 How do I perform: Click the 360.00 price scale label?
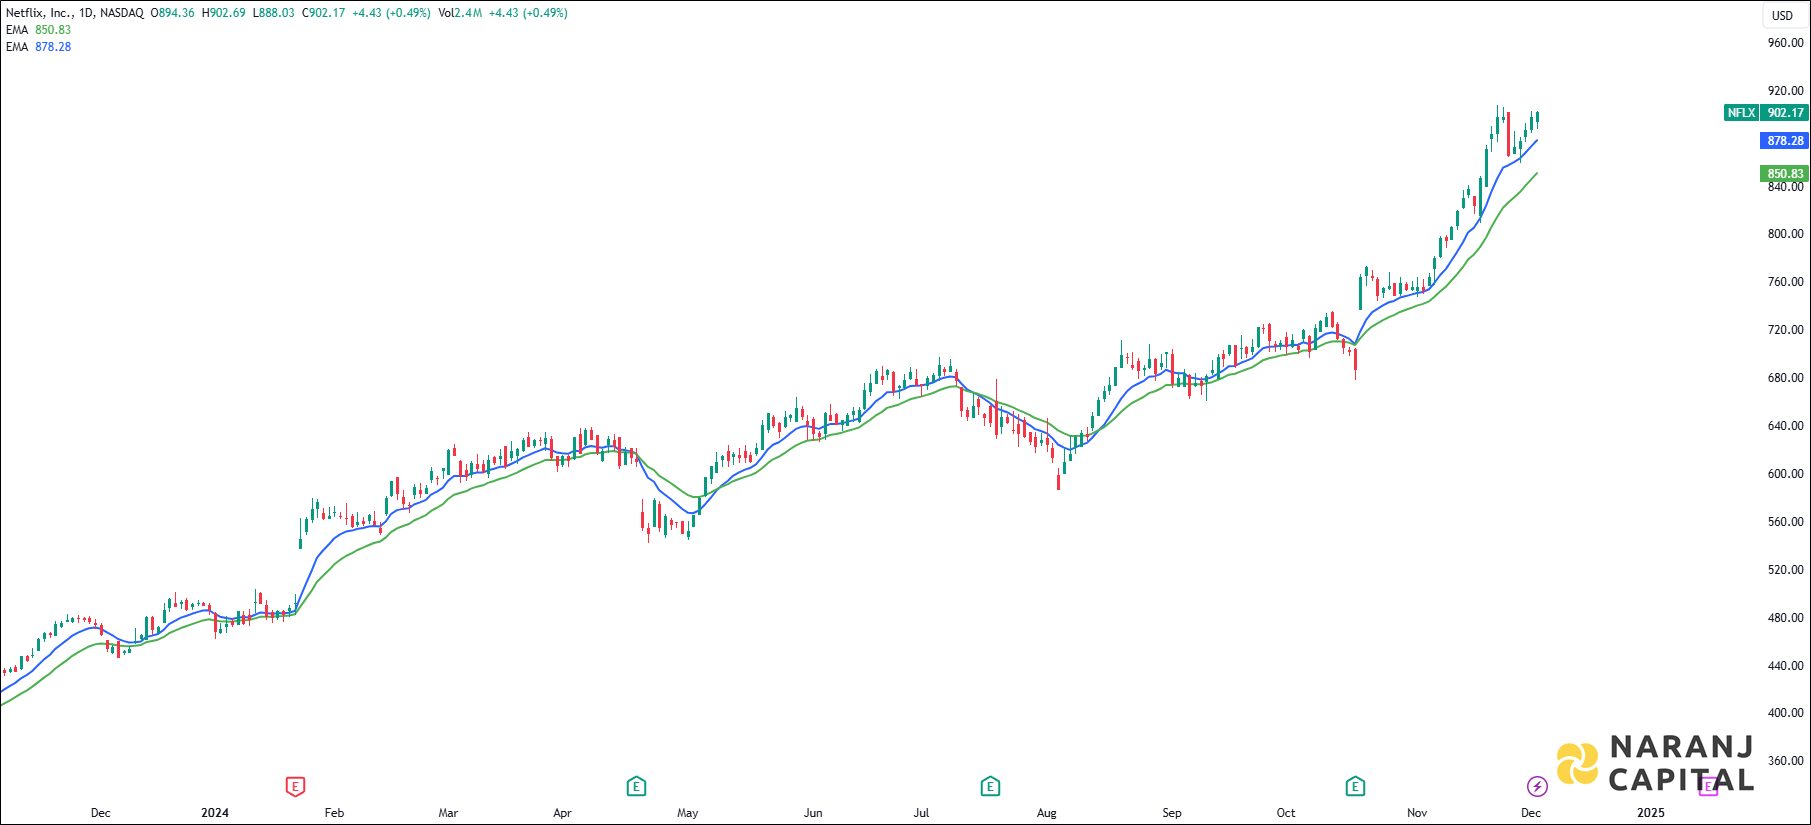pos(1785,761)
